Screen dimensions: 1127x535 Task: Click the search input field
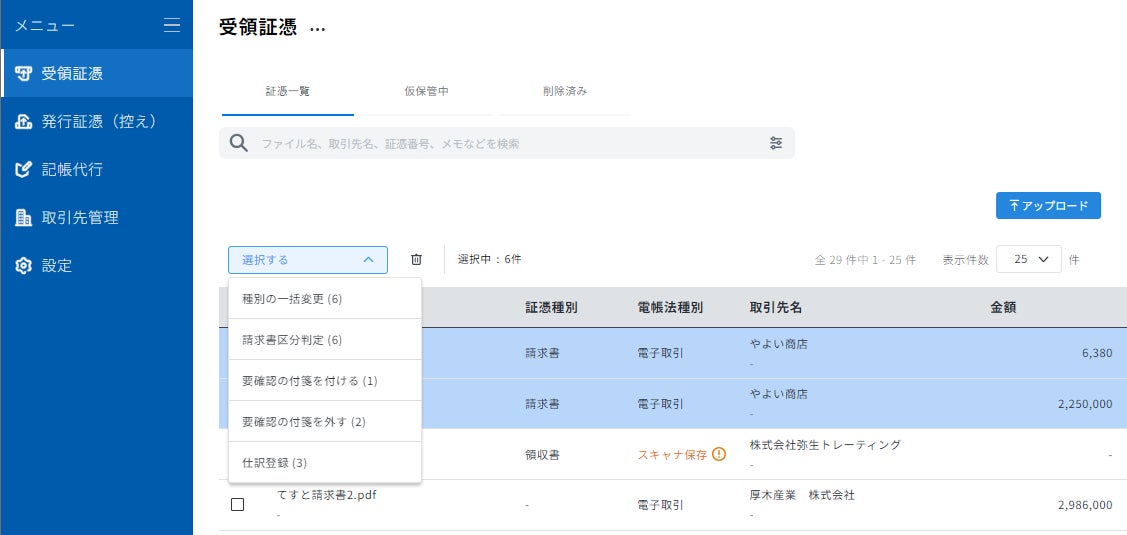[500, 143]
